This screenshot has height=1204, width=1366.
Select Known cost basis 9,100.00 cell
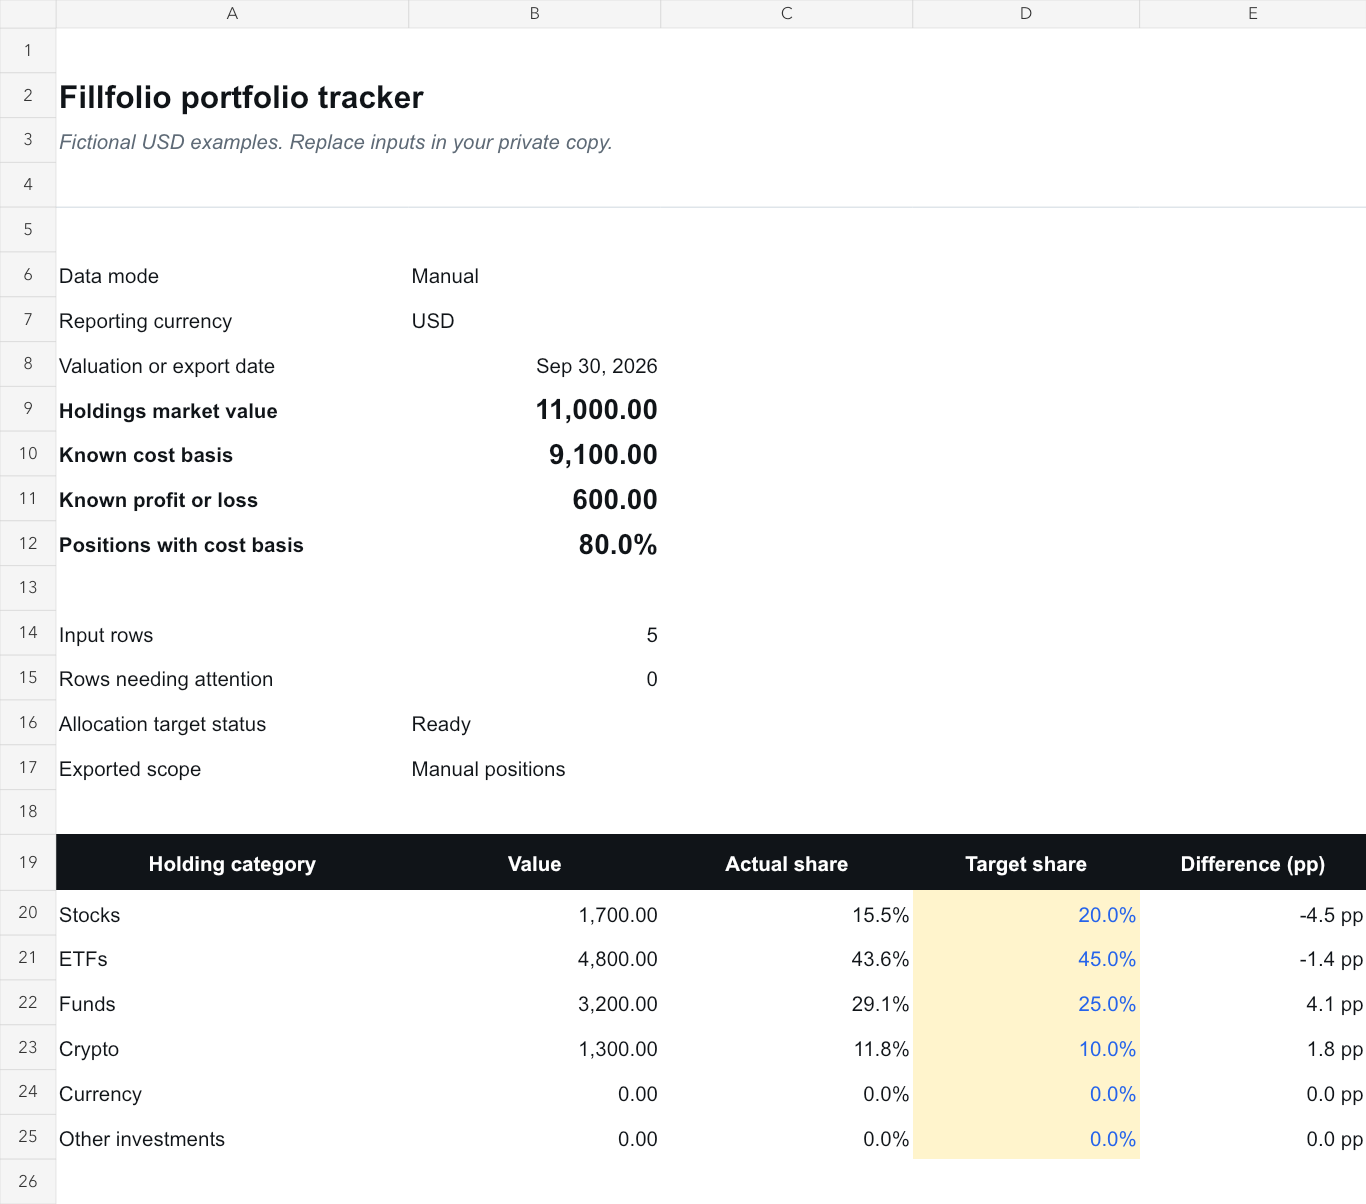click(534, 455)
